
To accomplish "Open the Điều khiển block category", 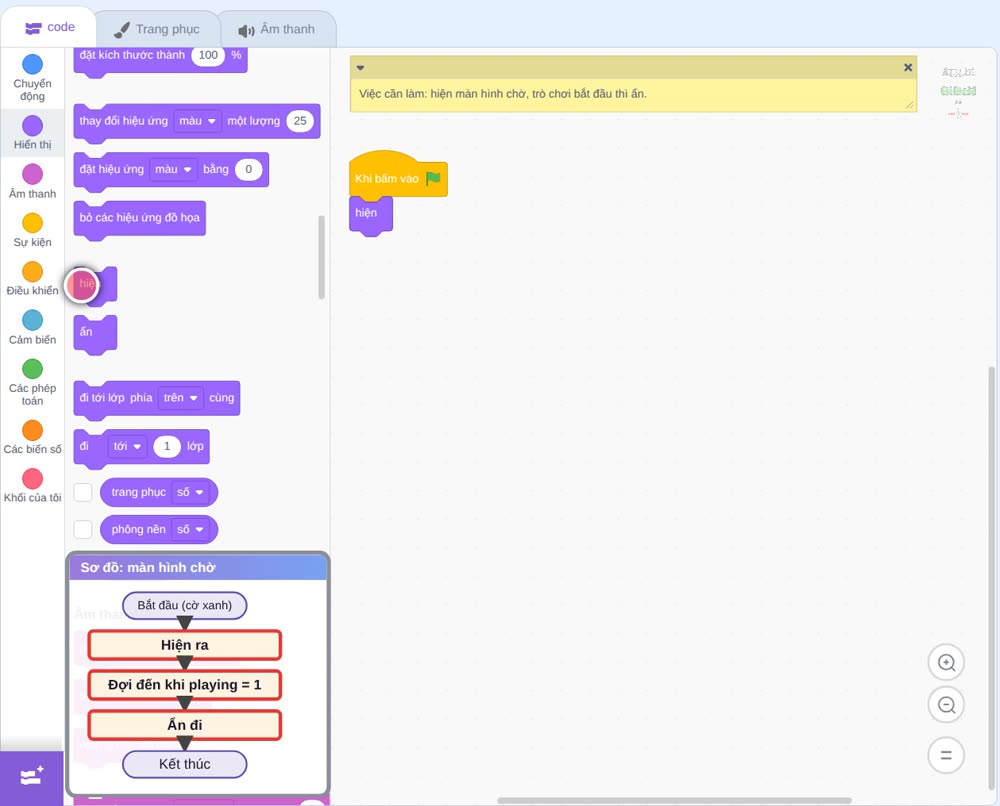I will (33, 279).
